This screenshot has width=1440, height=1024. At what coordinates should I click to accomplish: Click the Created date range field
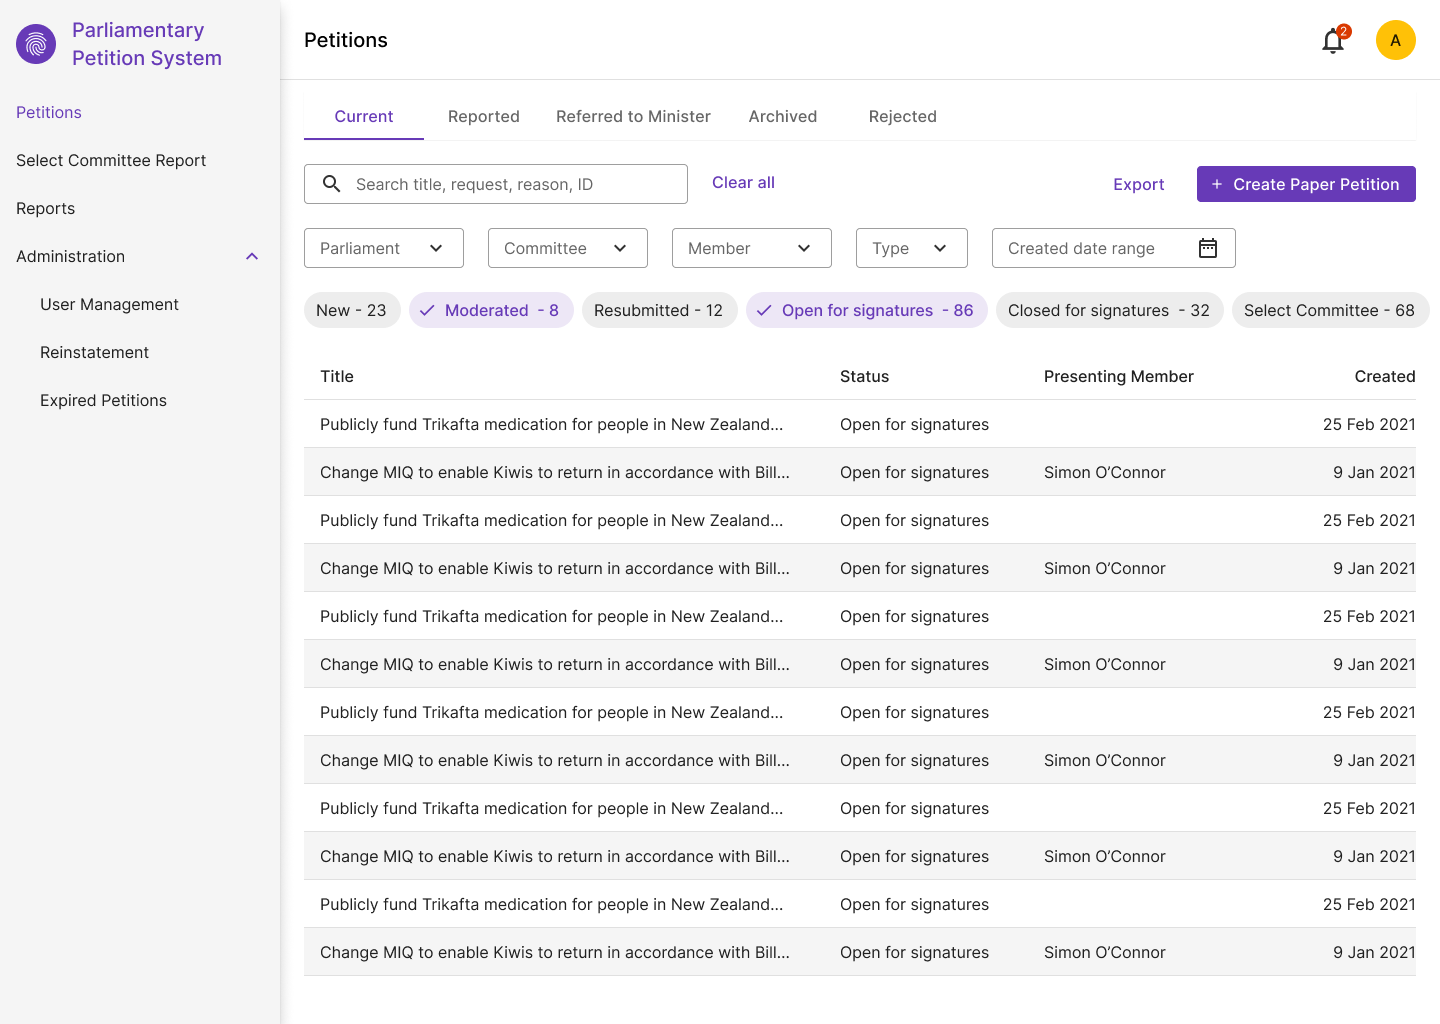(1114, 248)
